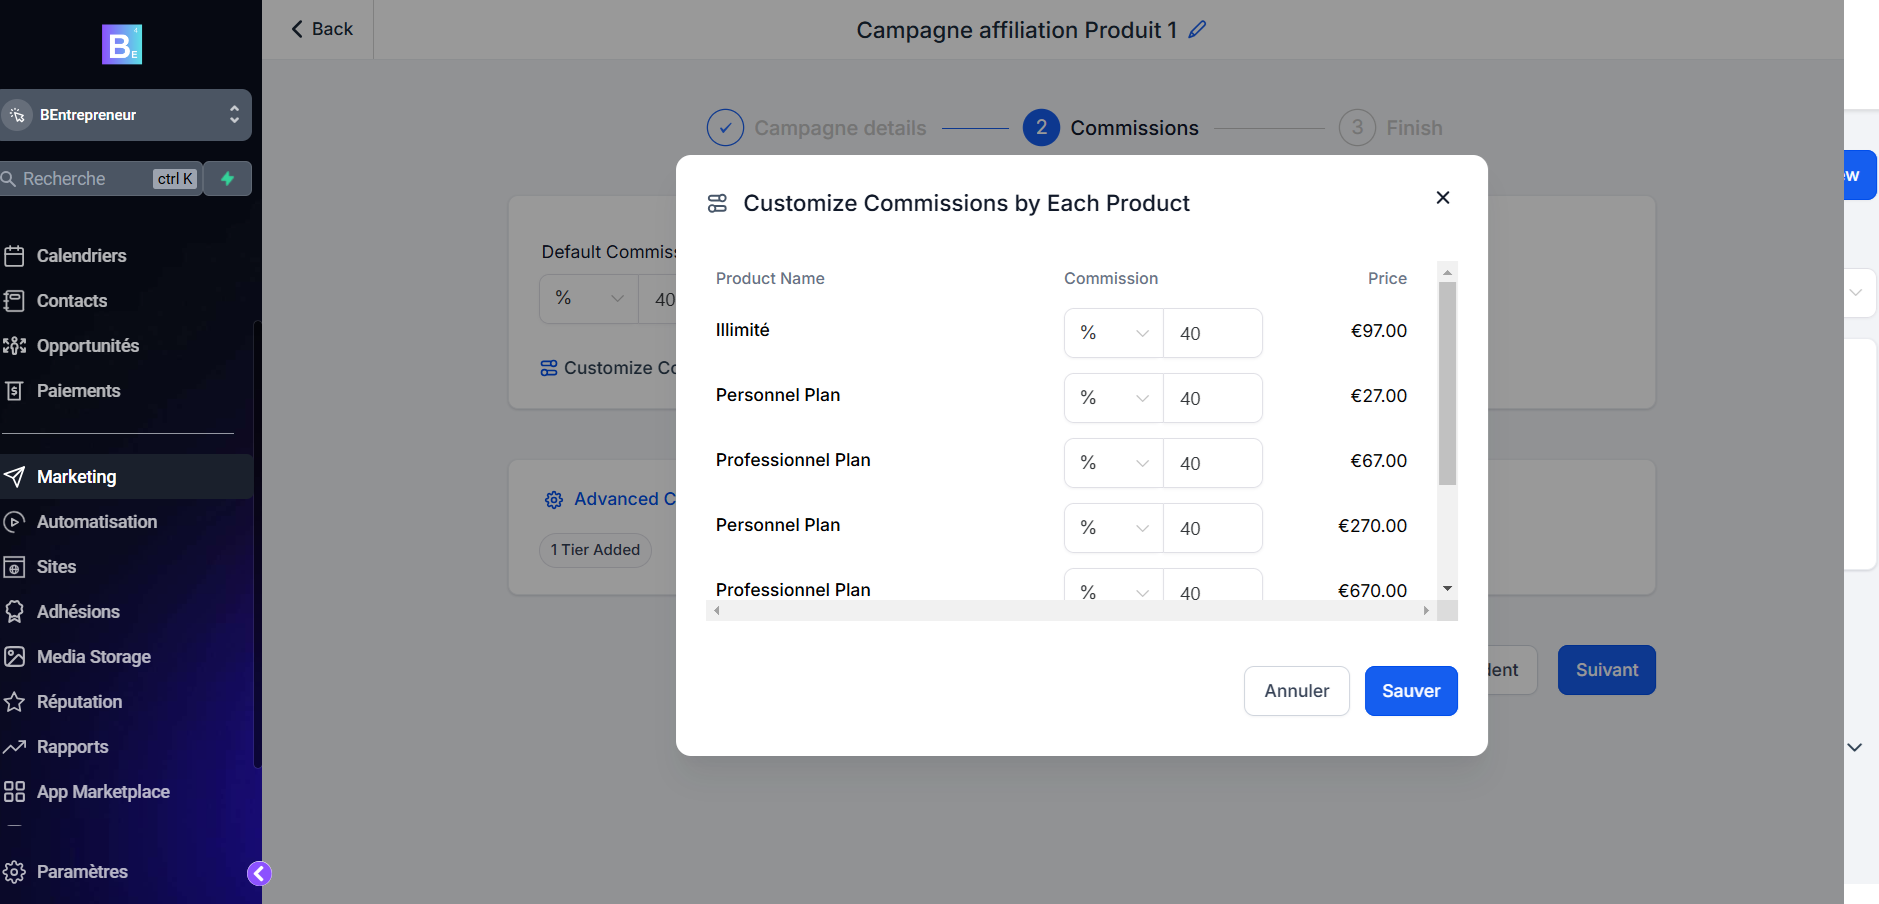Image resolution: width=1879 pixels, height=904 pixels.
Task: Click the Commission column header
Action: [1111, 278]
